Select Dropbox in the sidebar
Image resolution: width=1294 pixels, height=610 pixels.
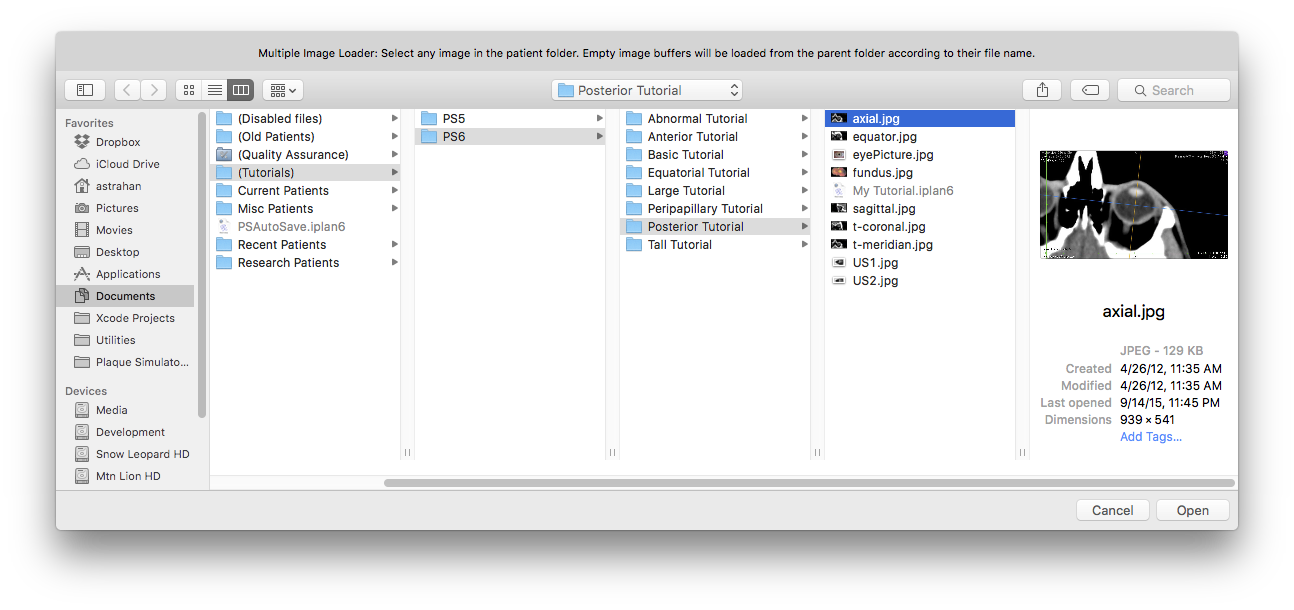(x=118, y=142)
